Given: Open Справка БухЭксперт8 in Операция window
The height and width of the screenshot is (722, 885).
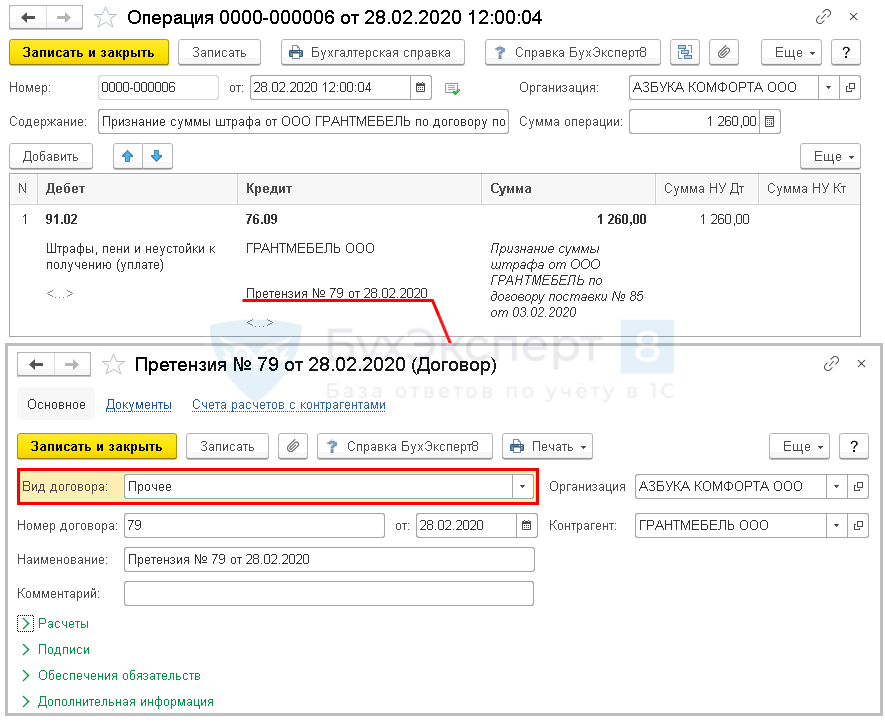Looking at the screenshot, I should (x=573, y=52).
